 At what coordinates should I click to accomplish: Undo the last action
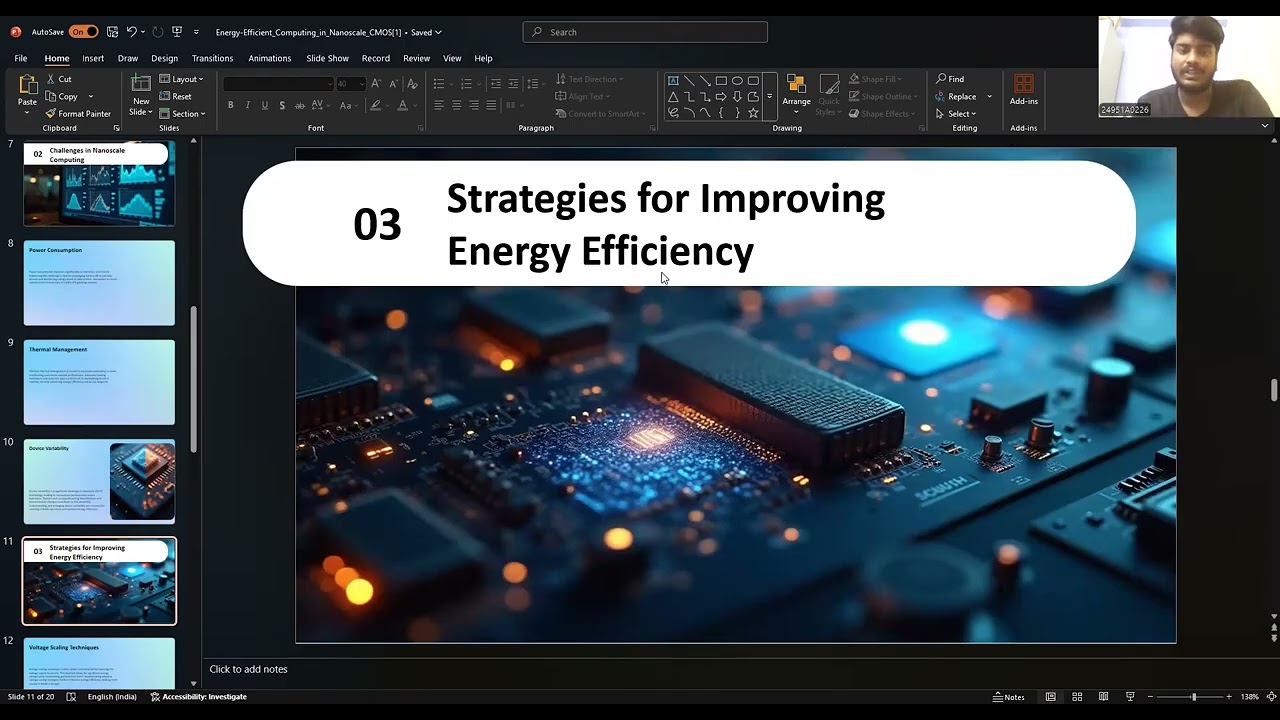pyautogui.click(x=131, y=32)
